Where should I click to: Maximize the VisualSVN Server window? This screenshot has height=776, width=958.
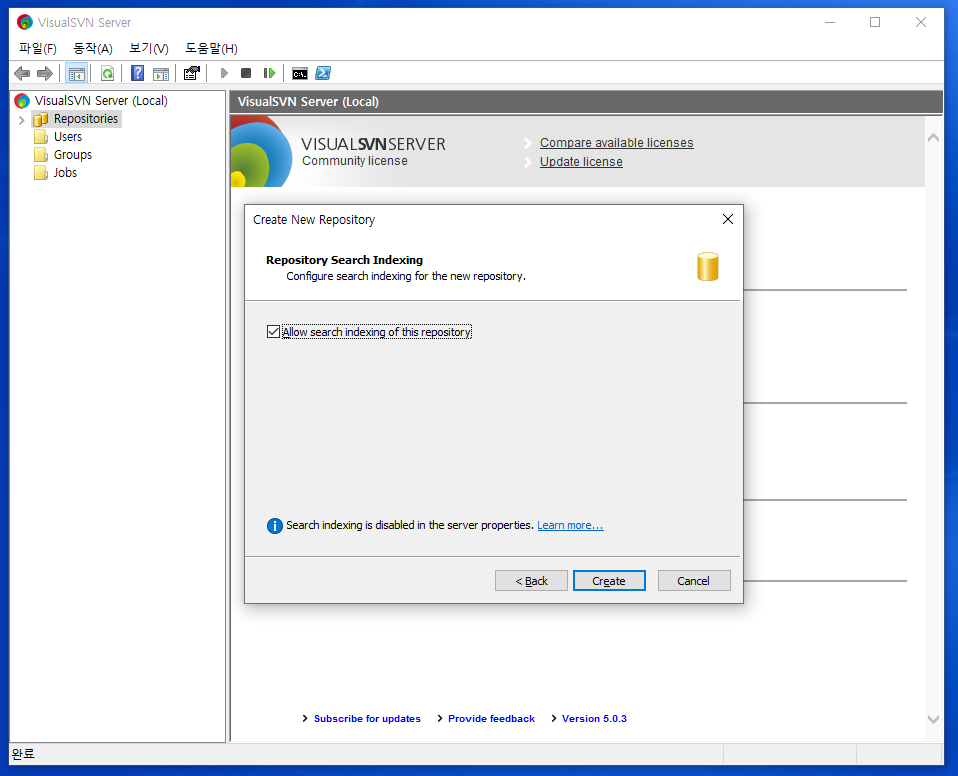(x=875, y=22)
